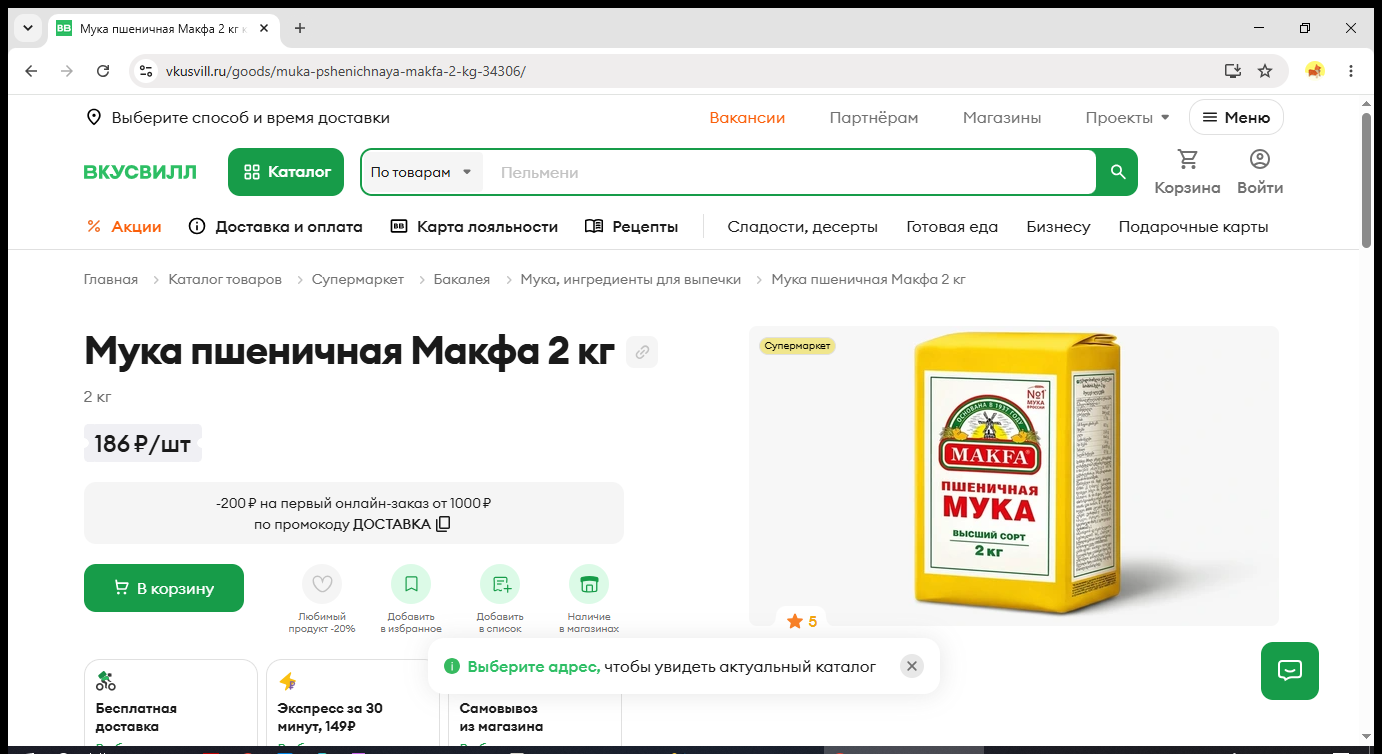Close the Мука пшеничная Макфа tab

[264, 28]
